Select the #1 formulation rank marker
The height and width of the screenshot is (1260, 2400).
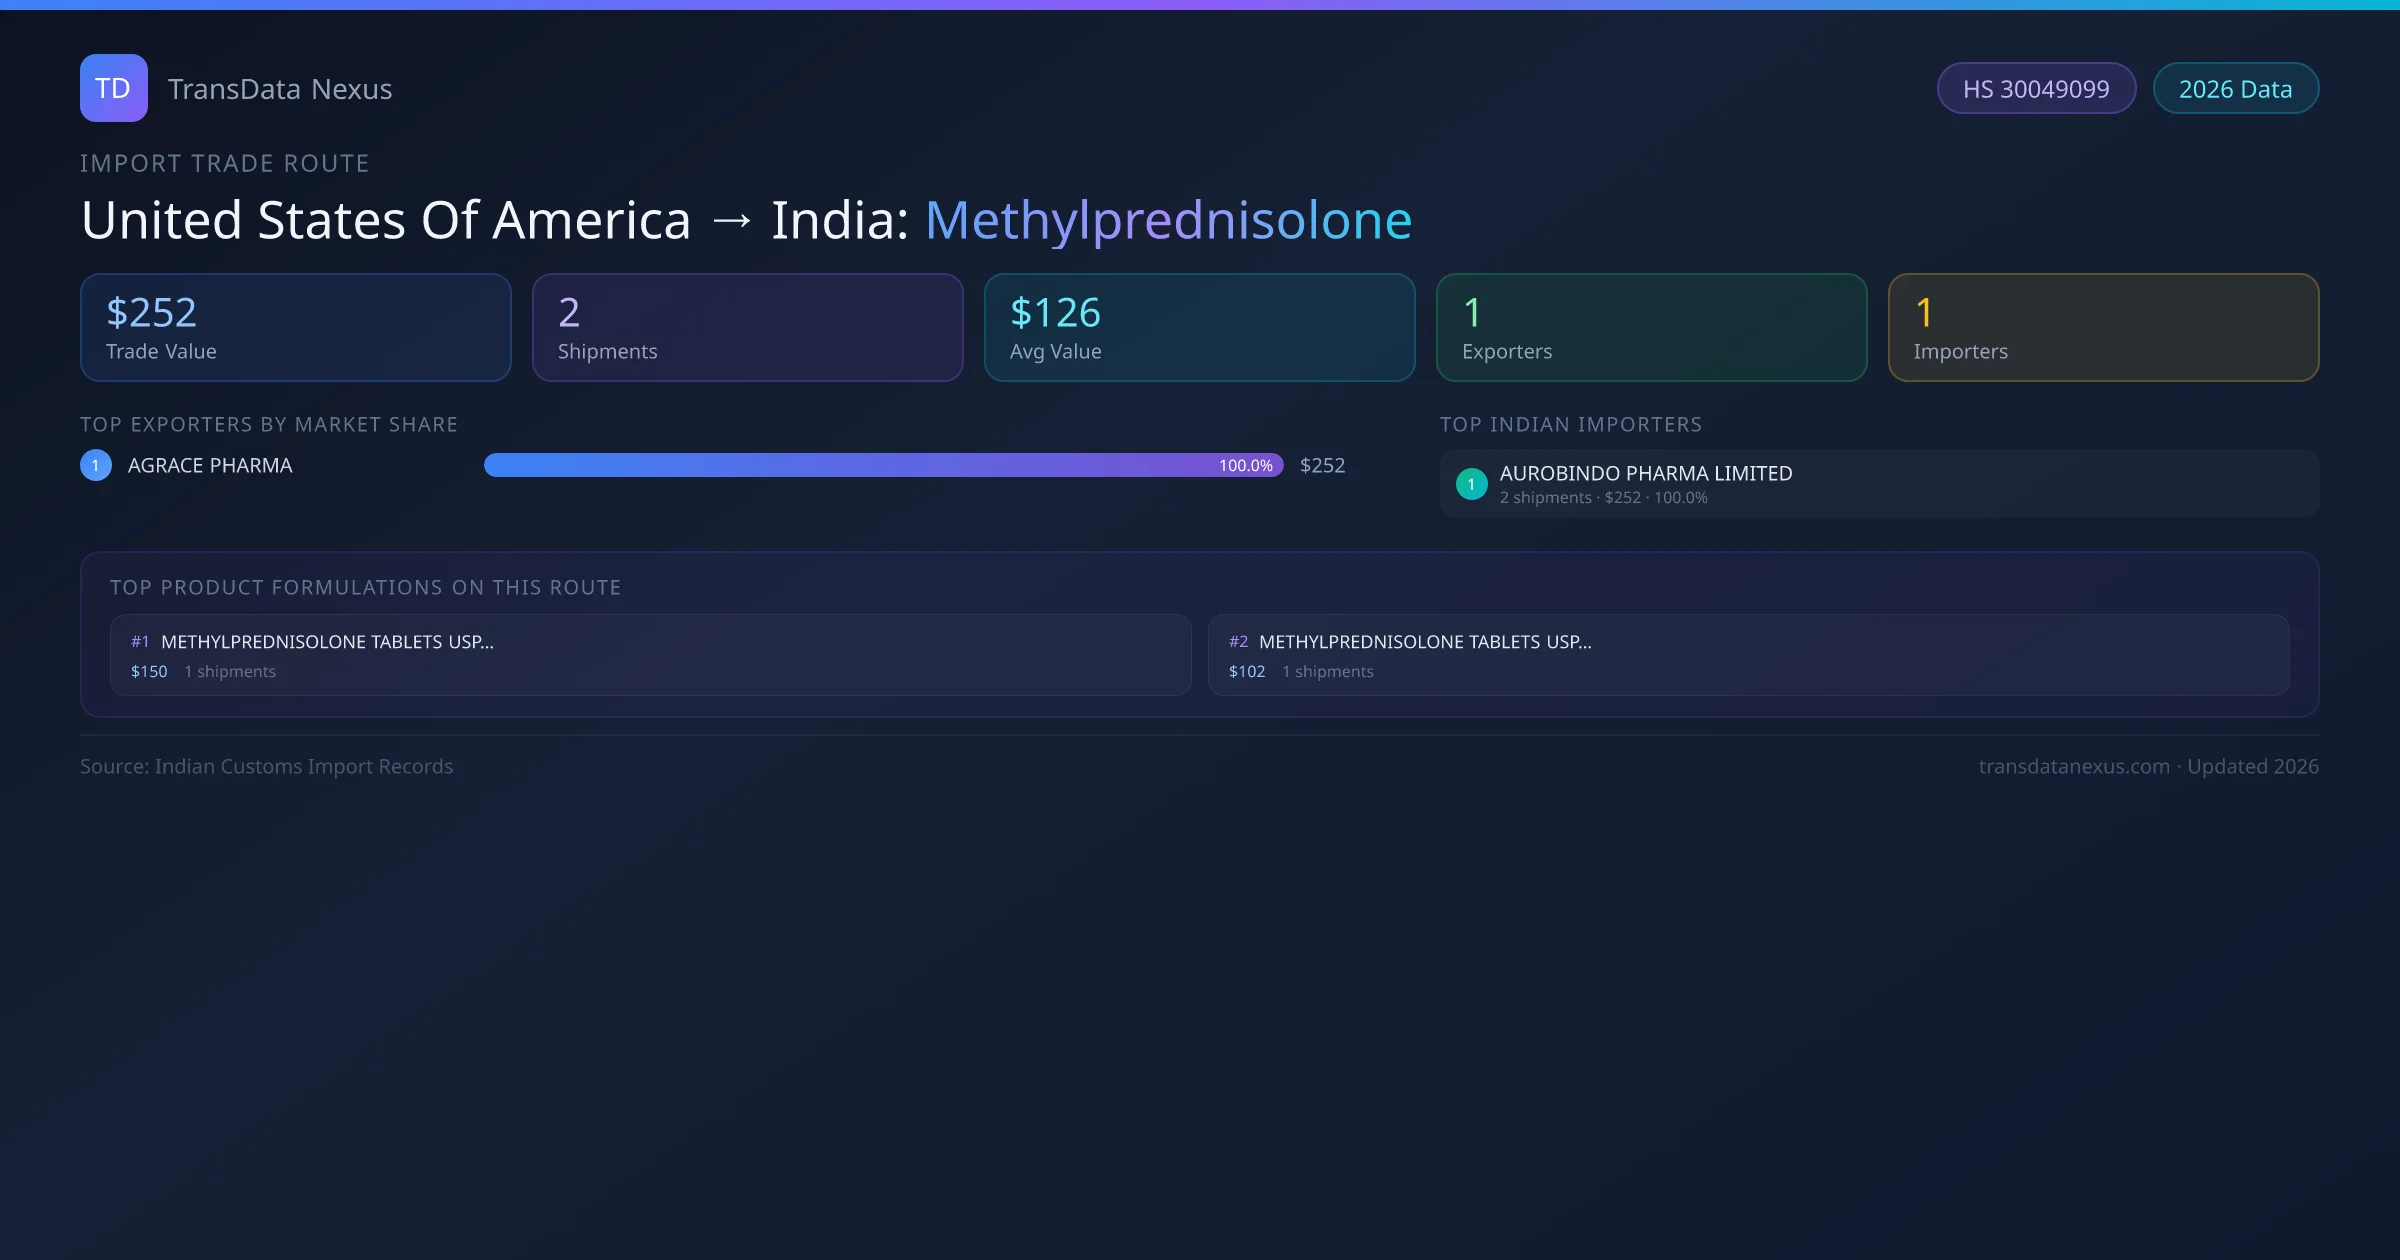click(139, 642)
